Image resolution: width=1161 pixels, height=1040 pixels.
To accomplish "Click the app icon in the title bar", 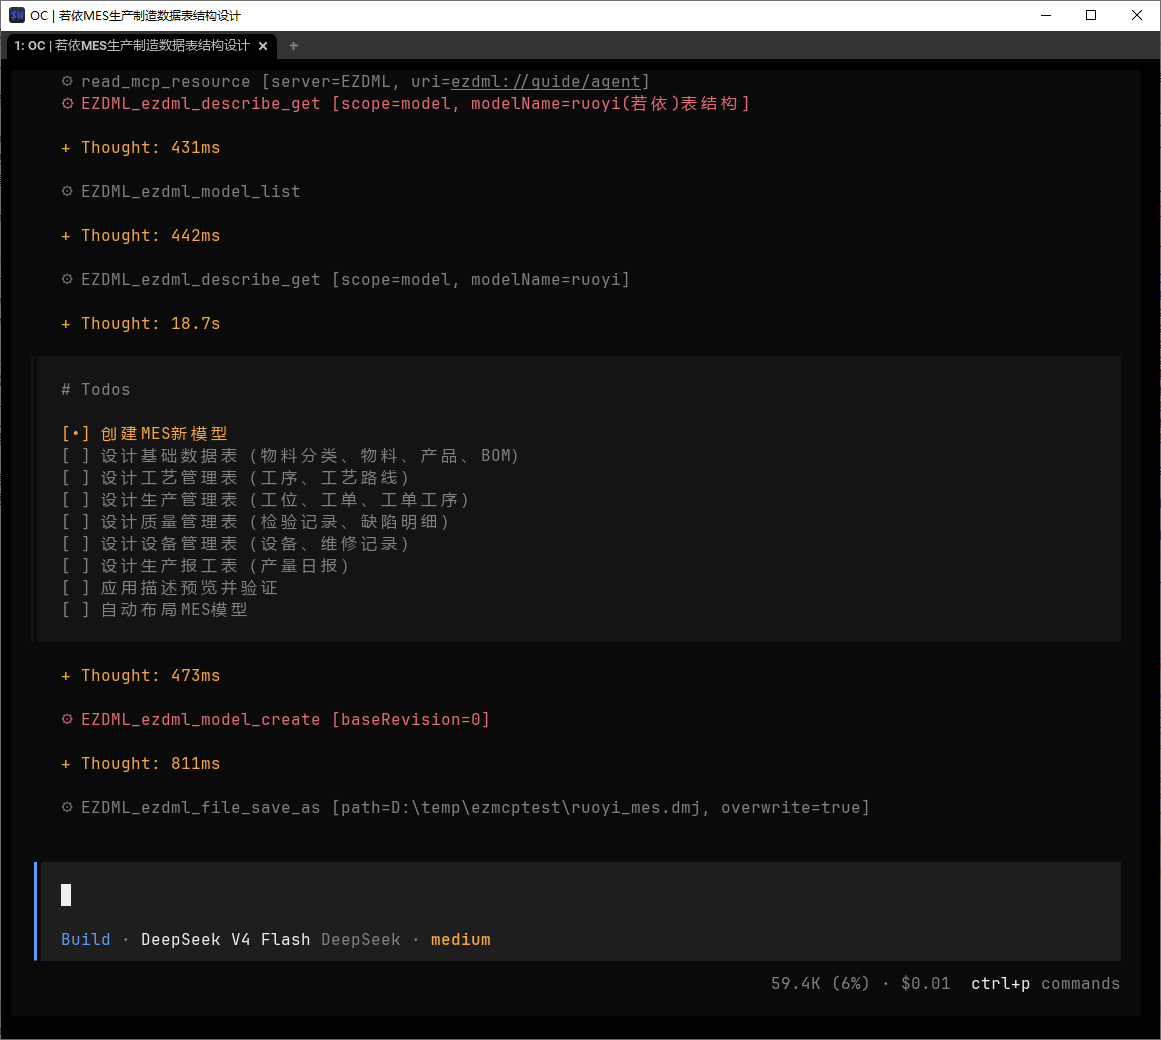I will (x=16, y=15).
